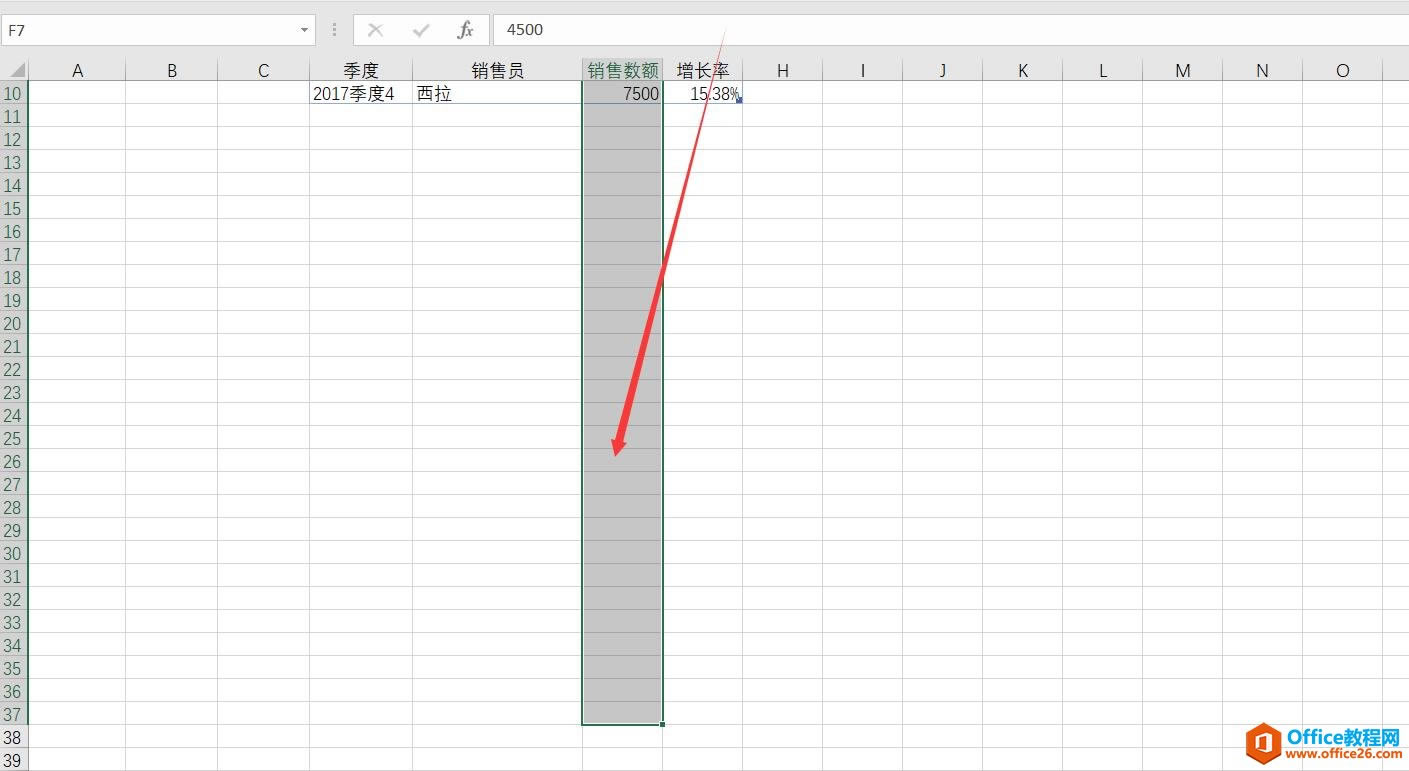Screen dimensions: 1409x771
Task: Click the Office hexagon logo in the watermark
Action: point(1264,746)
